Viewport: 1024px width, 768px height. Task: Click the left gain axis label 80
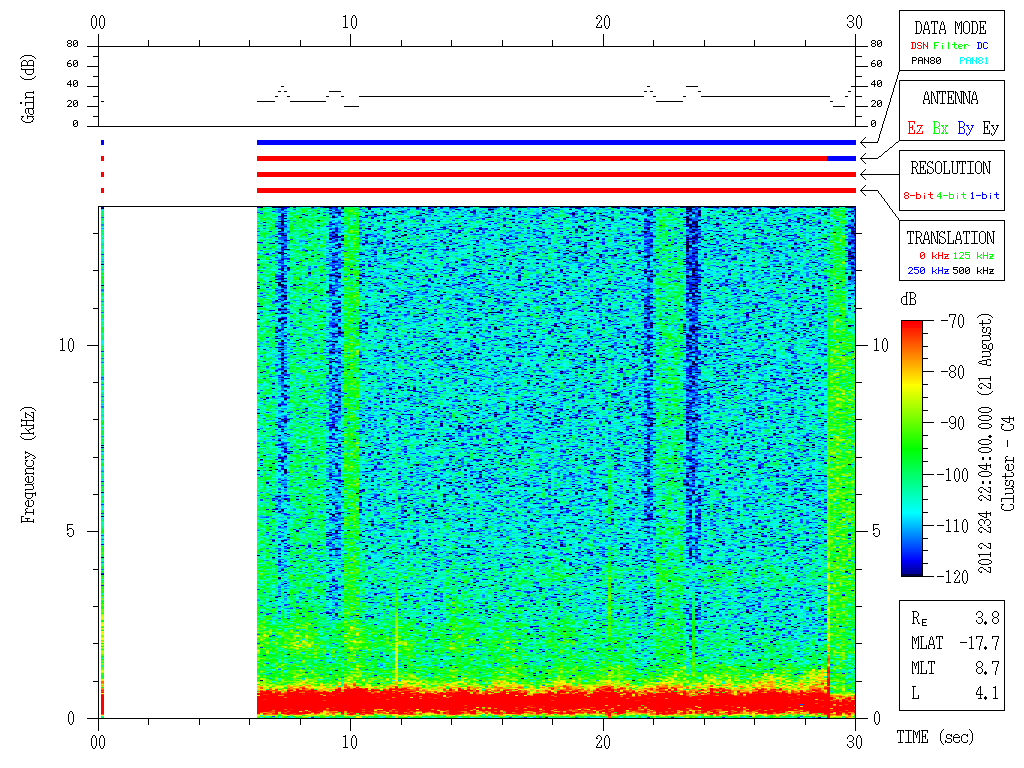click(72, 44)
